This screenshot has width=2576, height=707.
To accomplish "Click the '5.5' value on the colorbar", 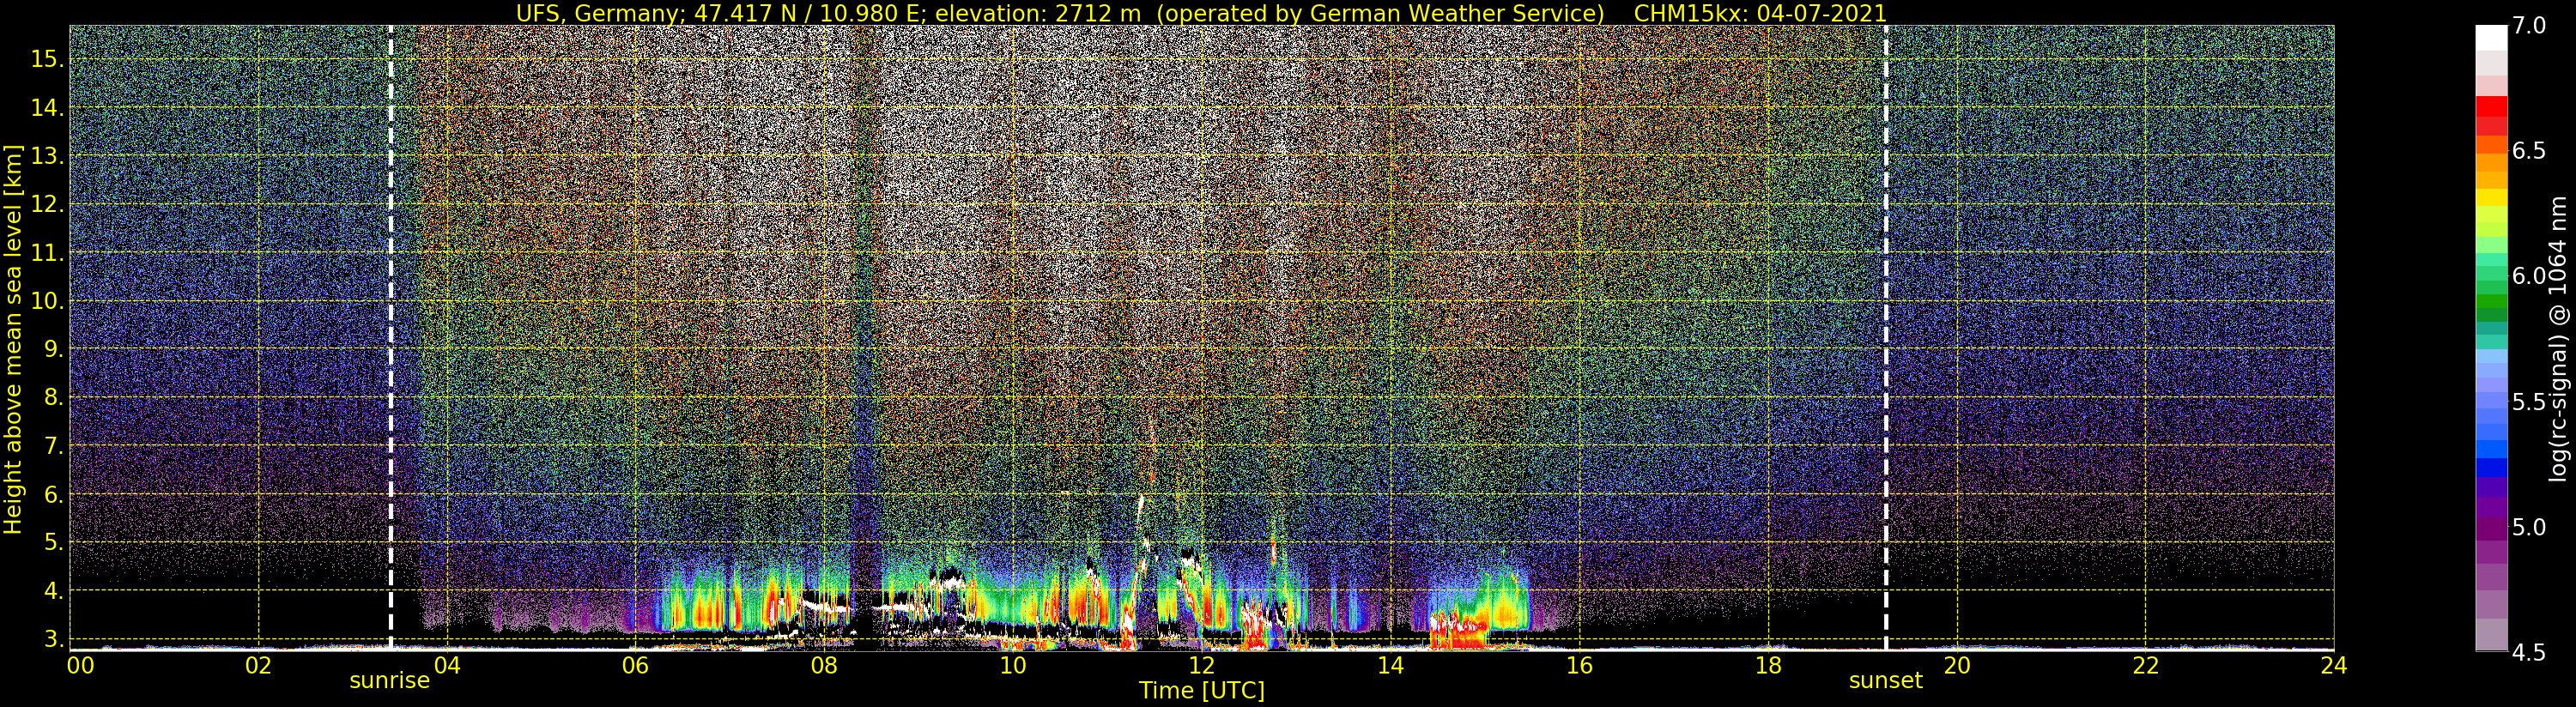I will pos(2529,402).
